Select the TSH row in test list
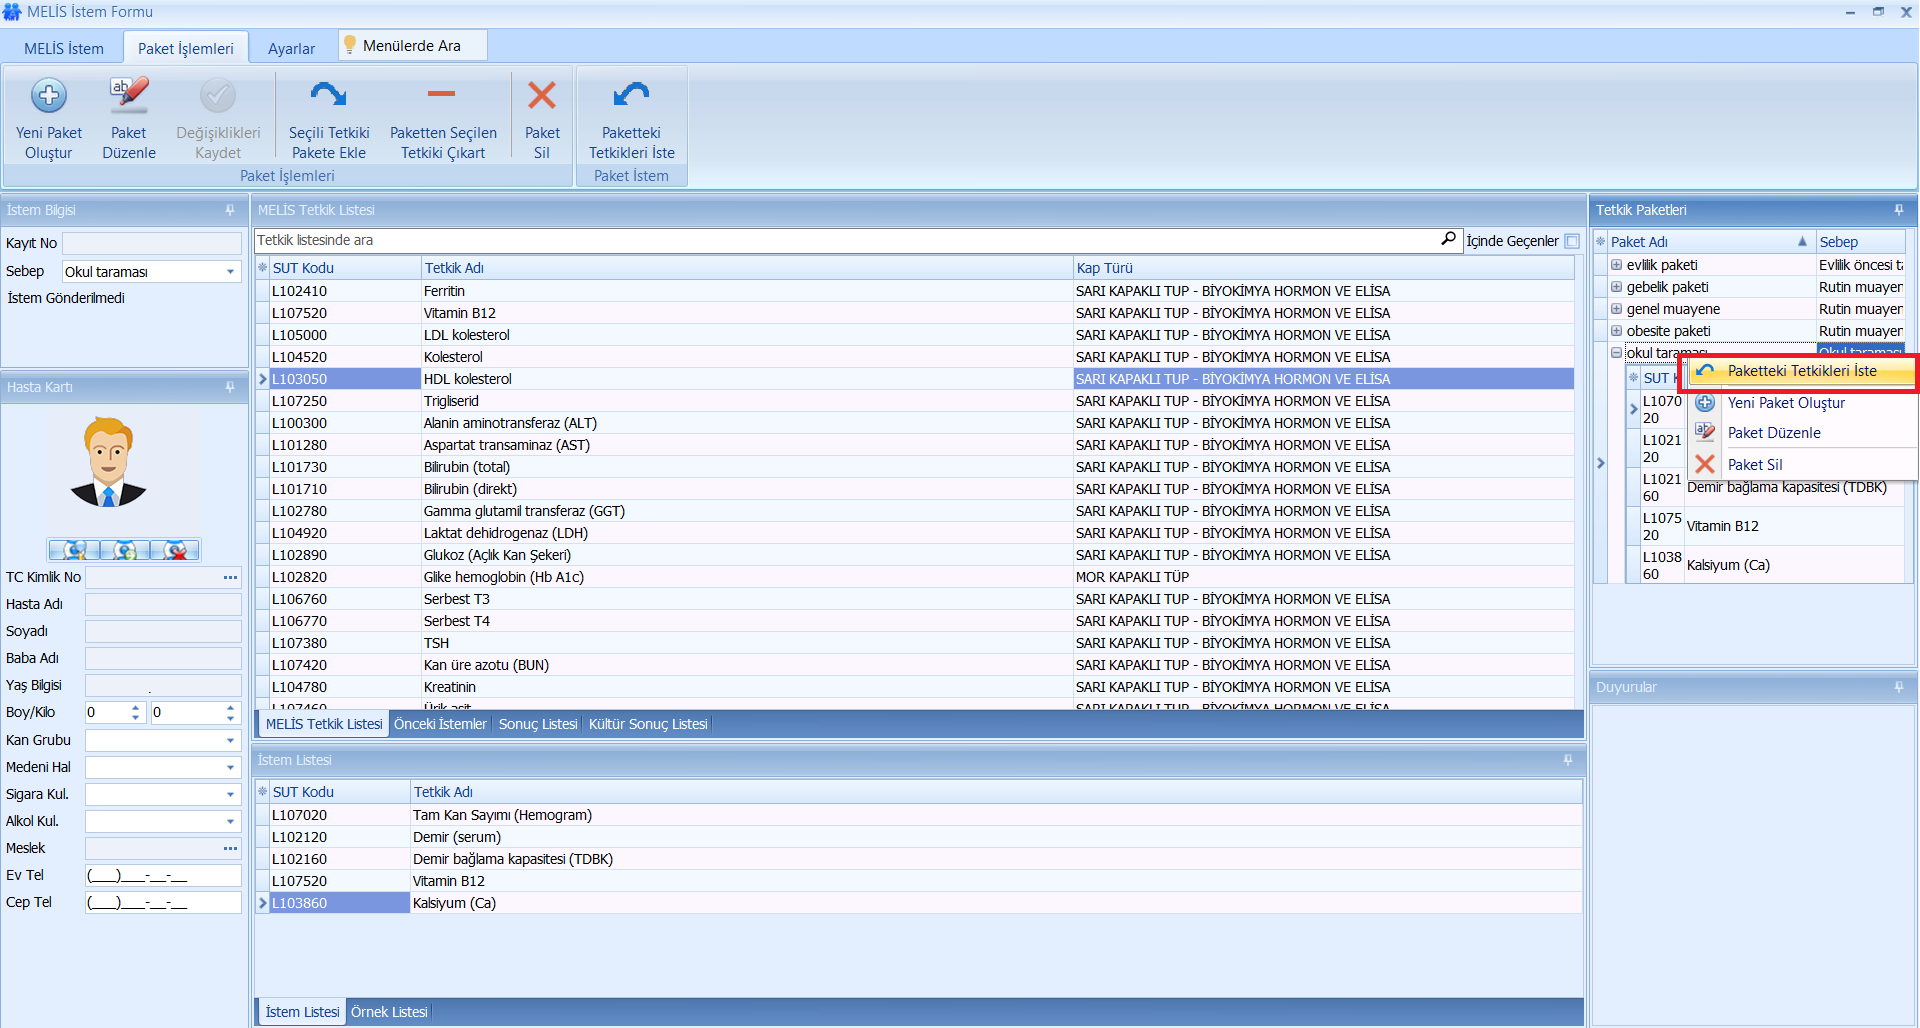Viewport: 1920px width, 1028px height. pyautogui.click(x=915, y=643)
